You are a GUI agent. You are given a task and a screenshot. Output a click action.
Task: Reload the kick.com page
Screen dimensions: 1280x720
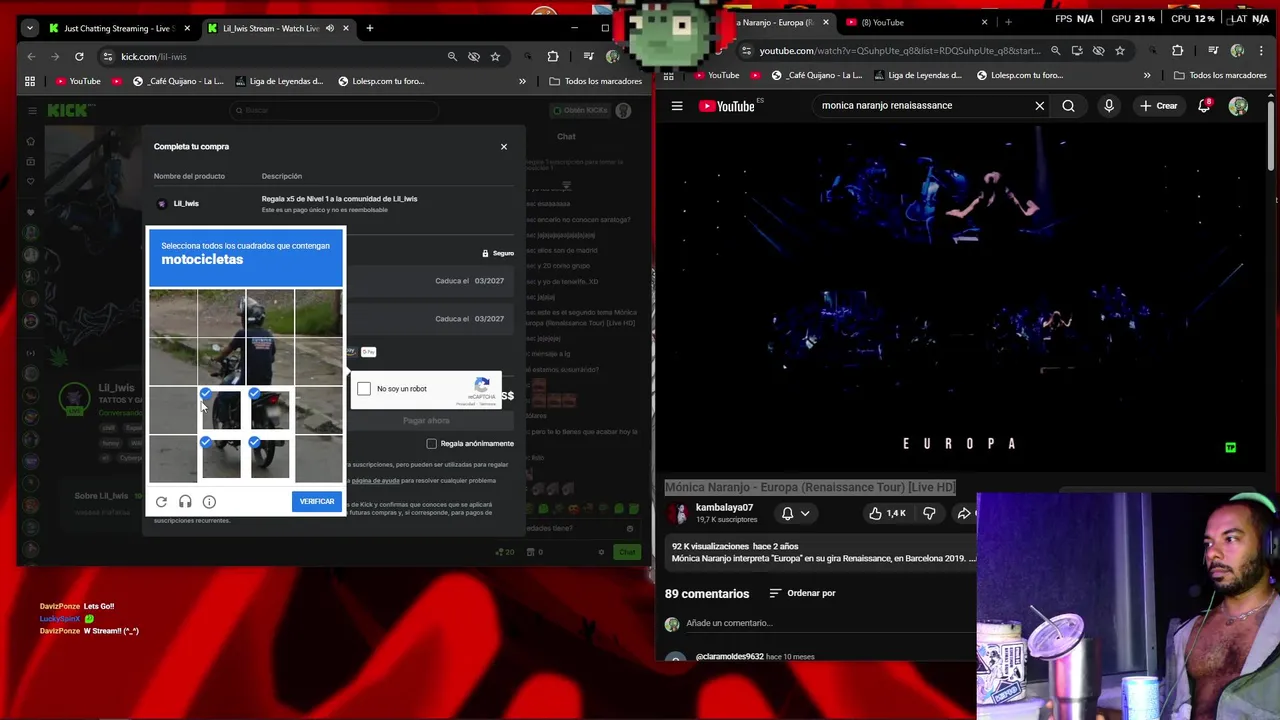(79, 57)
